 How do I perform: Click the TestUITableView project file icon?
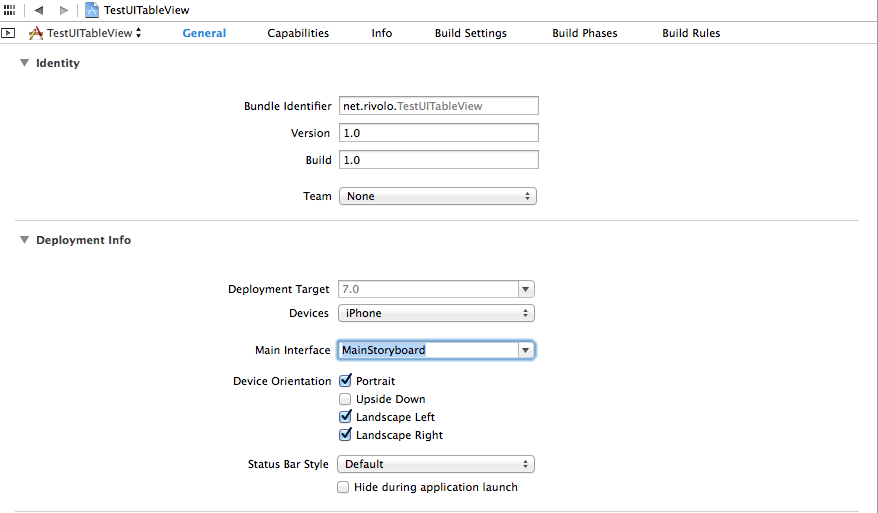[x=92, y=10]
